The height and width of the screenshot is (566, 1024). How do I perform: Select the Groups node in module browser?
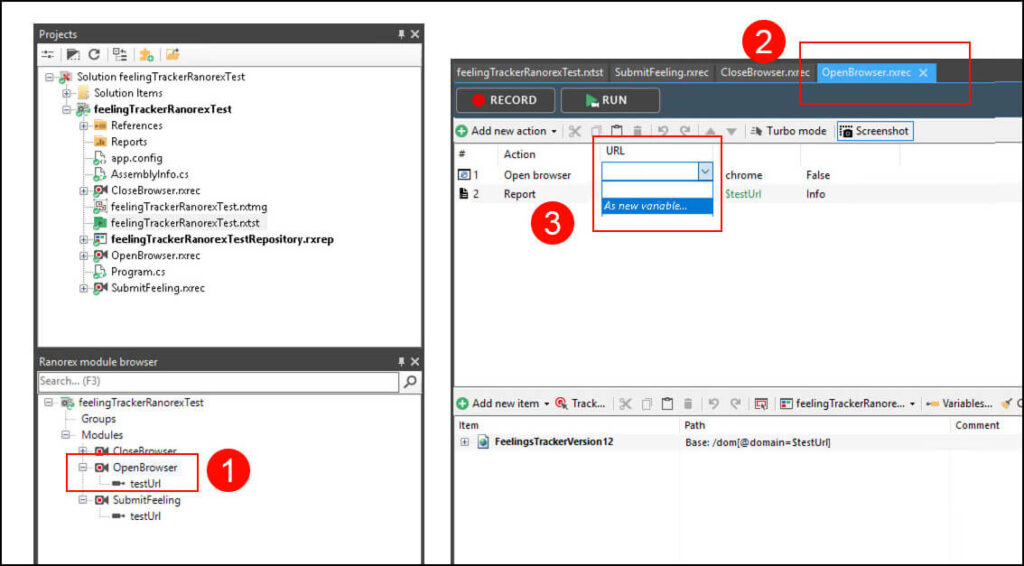[x=98, y=418]
